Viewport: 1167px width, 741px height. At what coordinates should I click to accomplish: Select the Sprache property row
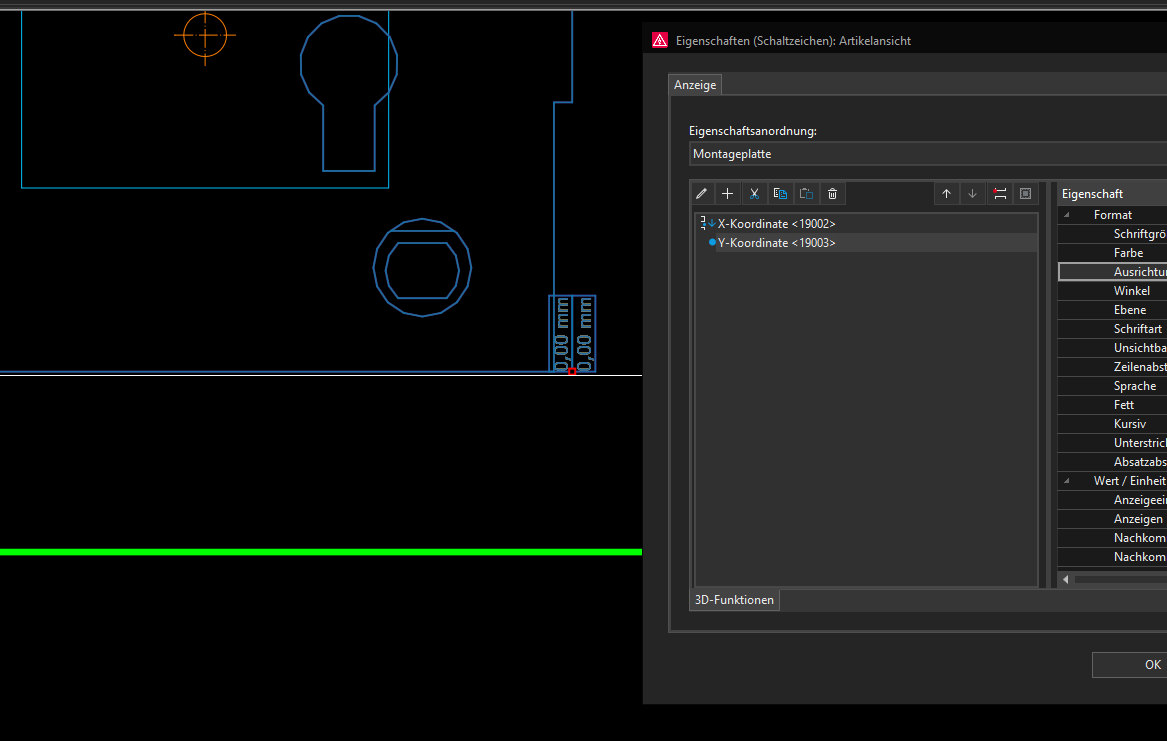click(1112, 385)
